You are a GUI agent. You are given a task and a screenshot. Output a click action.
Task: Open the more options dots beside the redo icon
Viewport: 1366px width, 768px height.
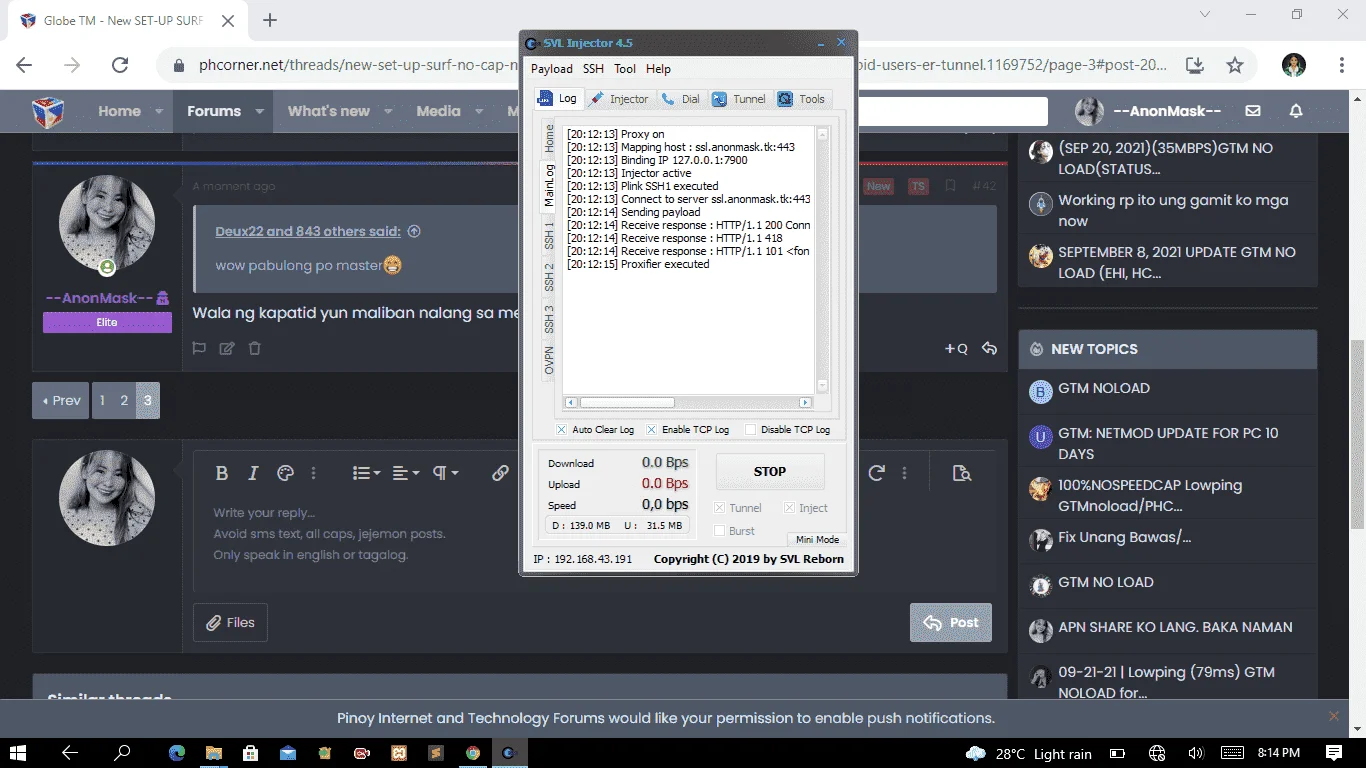point(905,473)
